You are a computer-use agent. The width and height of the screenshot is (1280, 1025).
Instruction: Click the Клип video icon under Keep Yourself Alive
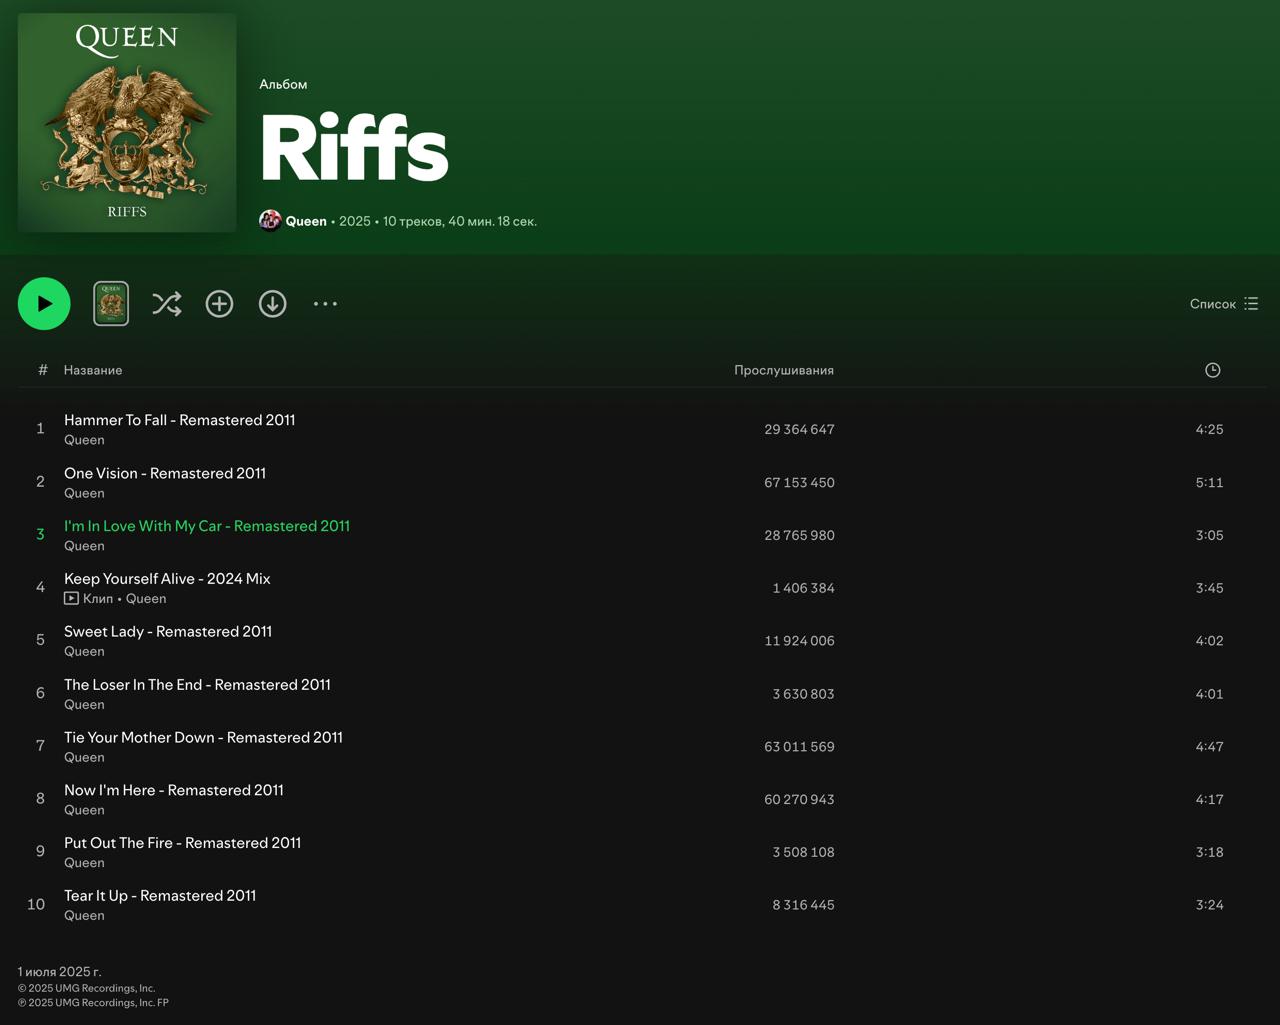pos(71,598)
